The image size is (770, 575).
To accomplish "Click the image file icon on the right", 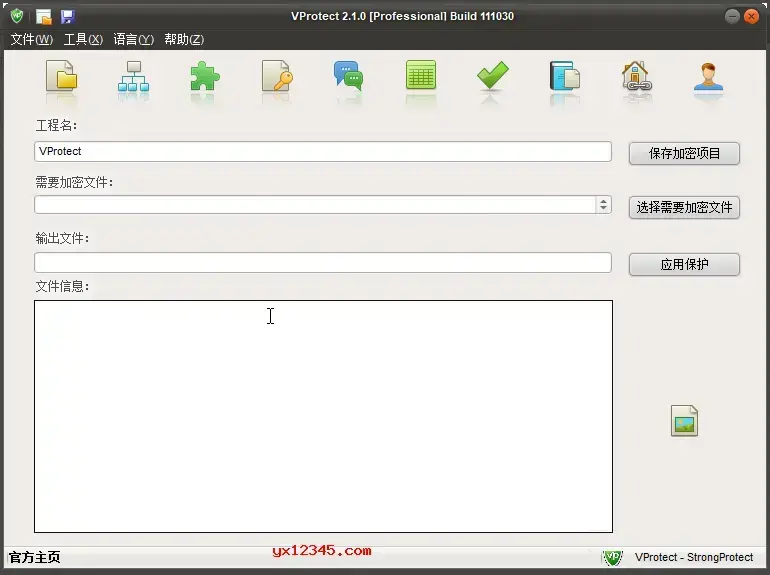I will click(685, 421).
